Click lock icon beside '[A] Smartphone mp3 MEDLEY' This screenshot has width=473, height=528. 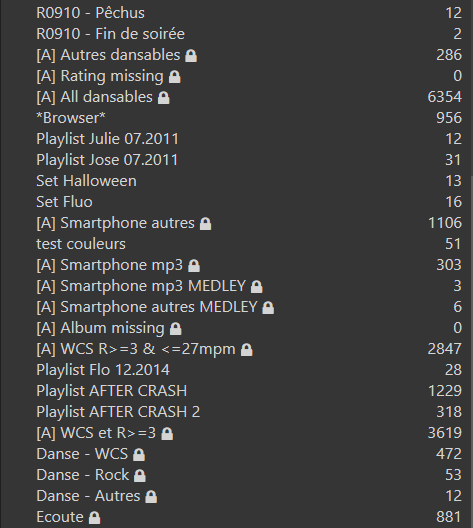(257, 287)
